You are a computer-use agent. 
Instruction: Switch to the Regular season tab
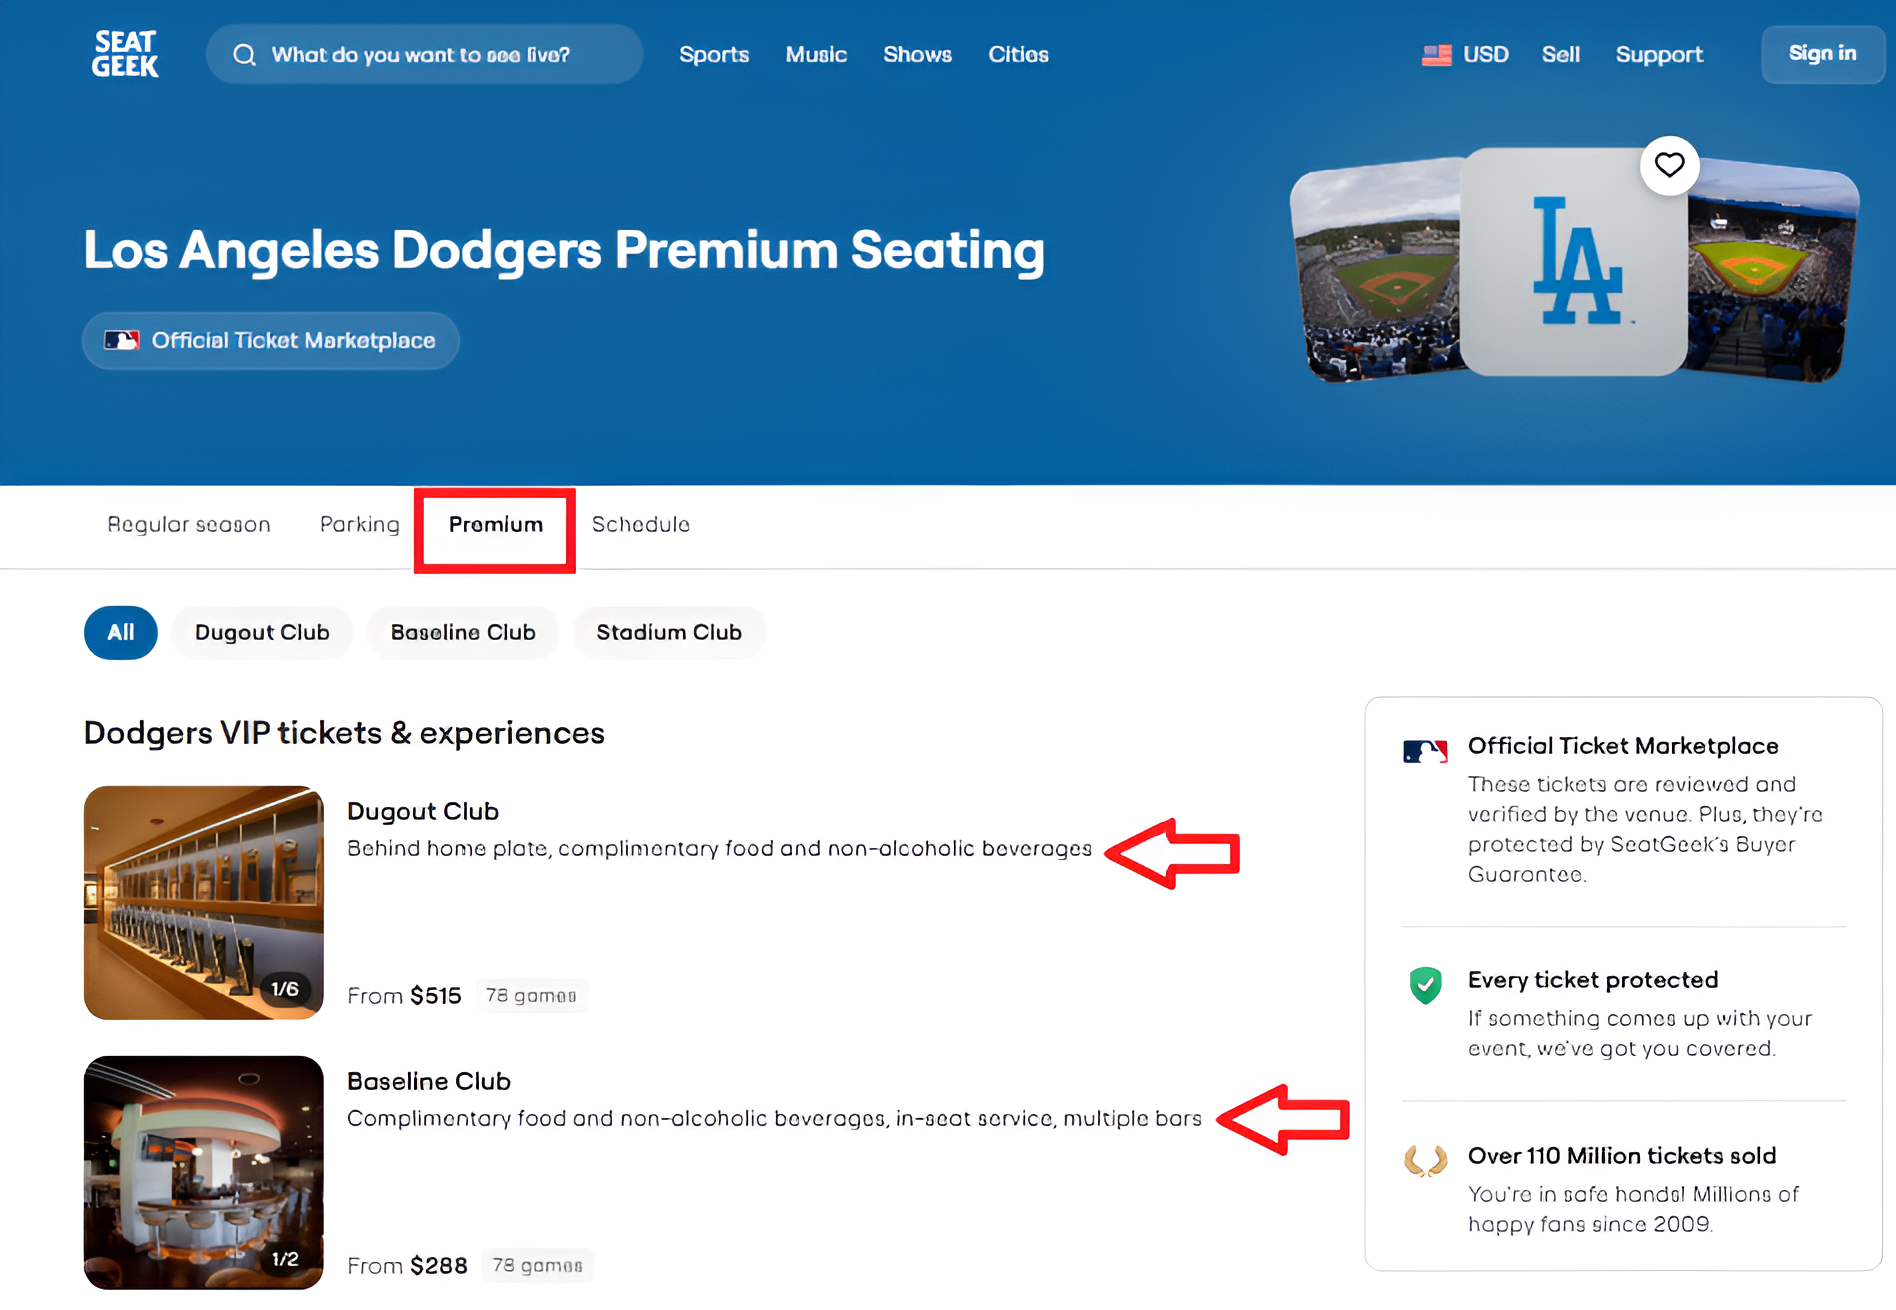(189, 525)
